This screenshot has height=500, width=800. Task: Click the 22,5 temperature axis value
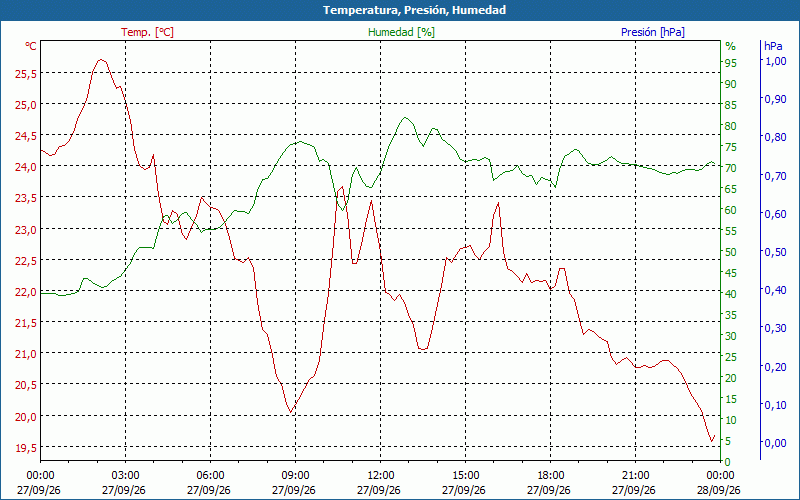tap(26, 261)
